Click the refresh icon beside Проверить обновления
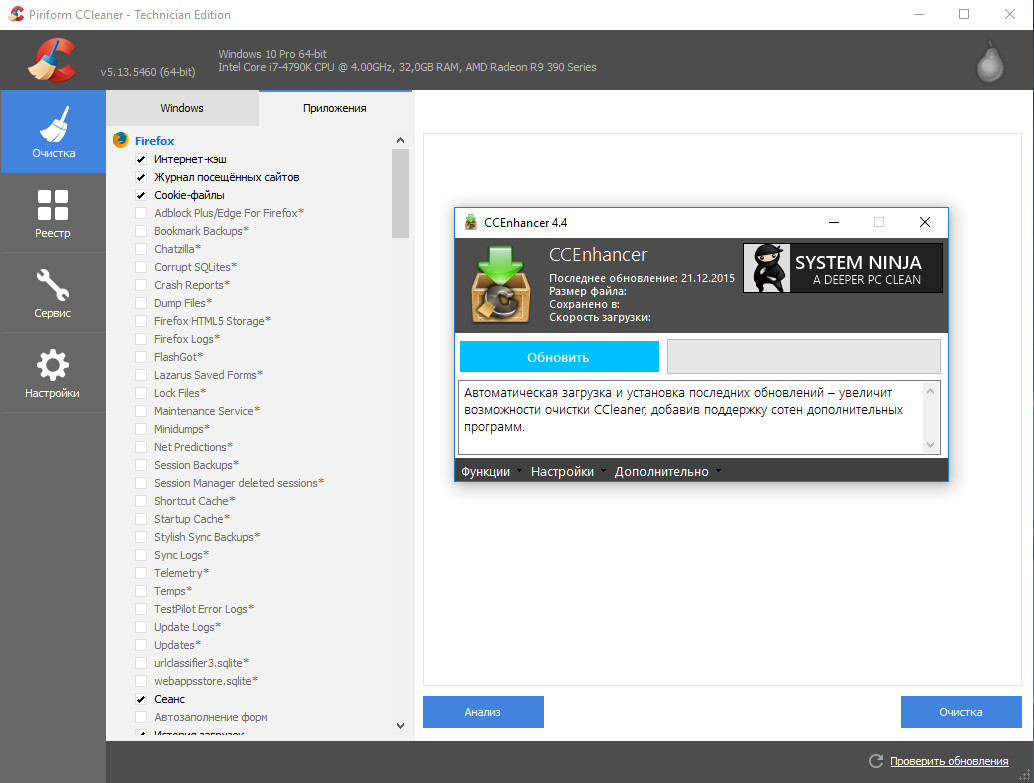Screen dimensions: 1034x783 coord(876,761)
